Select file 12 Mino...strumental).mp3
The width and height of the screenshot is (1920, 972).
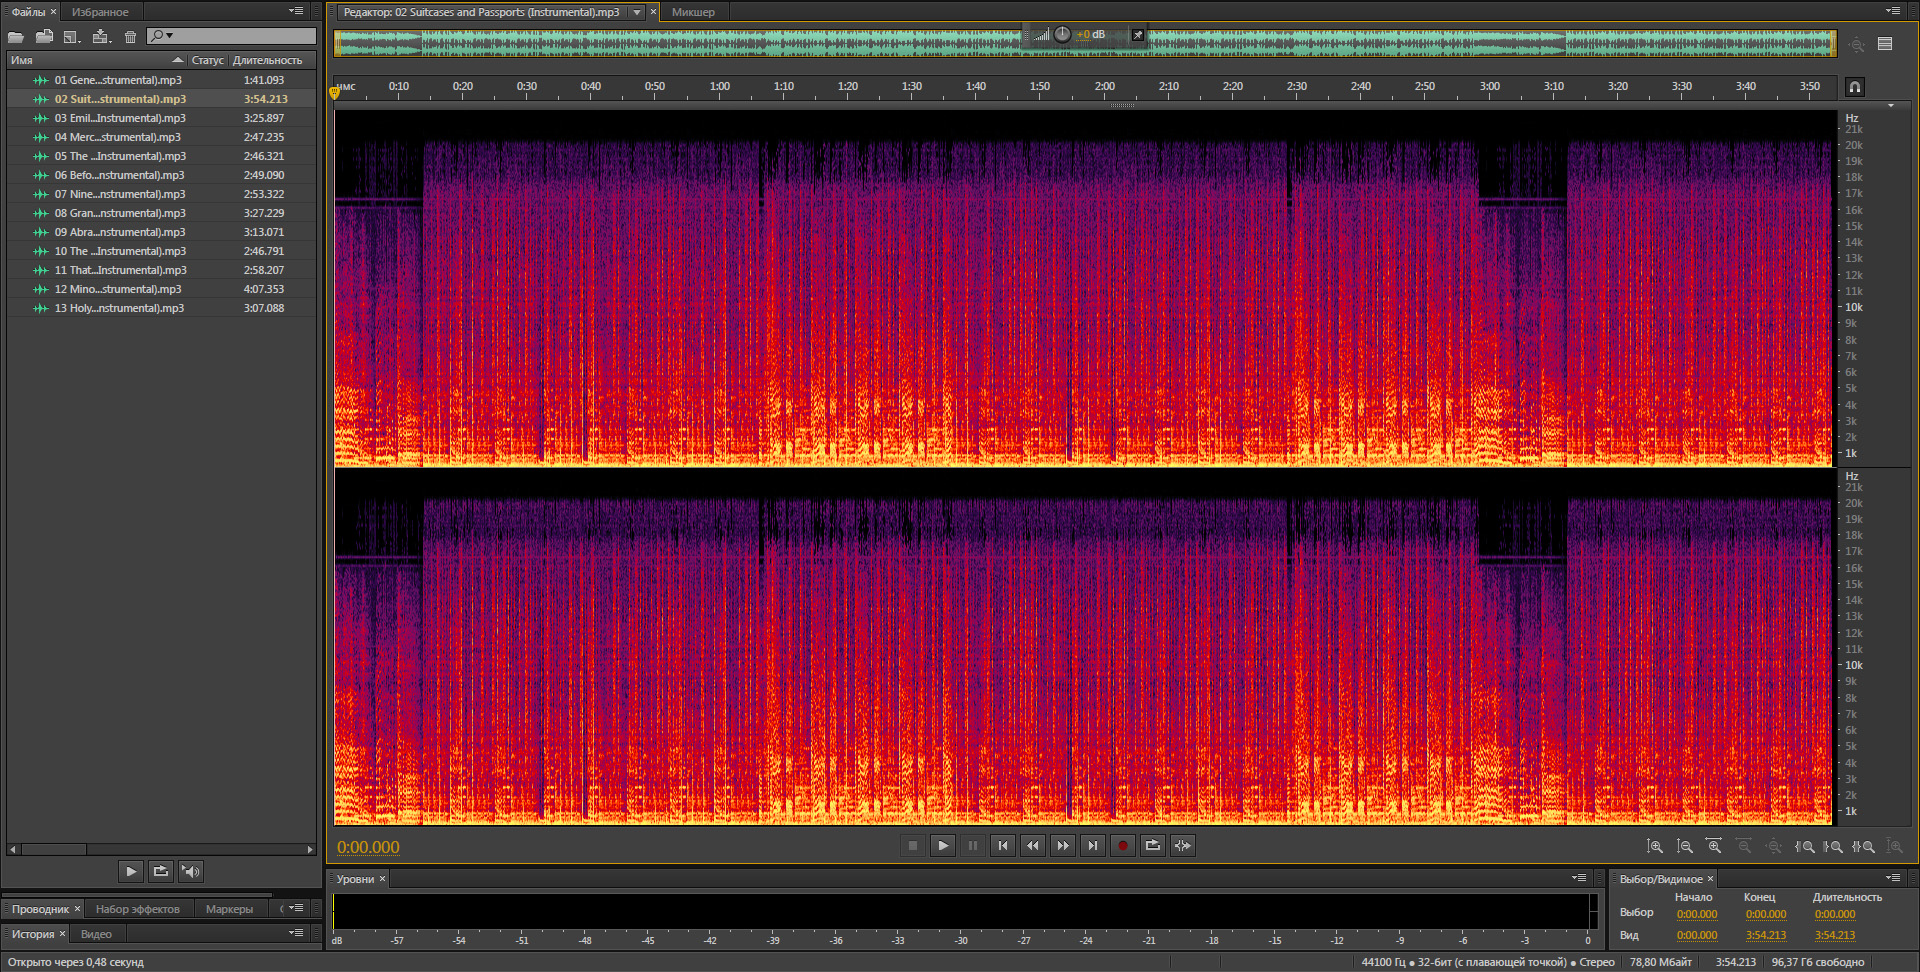pos(161,289)
